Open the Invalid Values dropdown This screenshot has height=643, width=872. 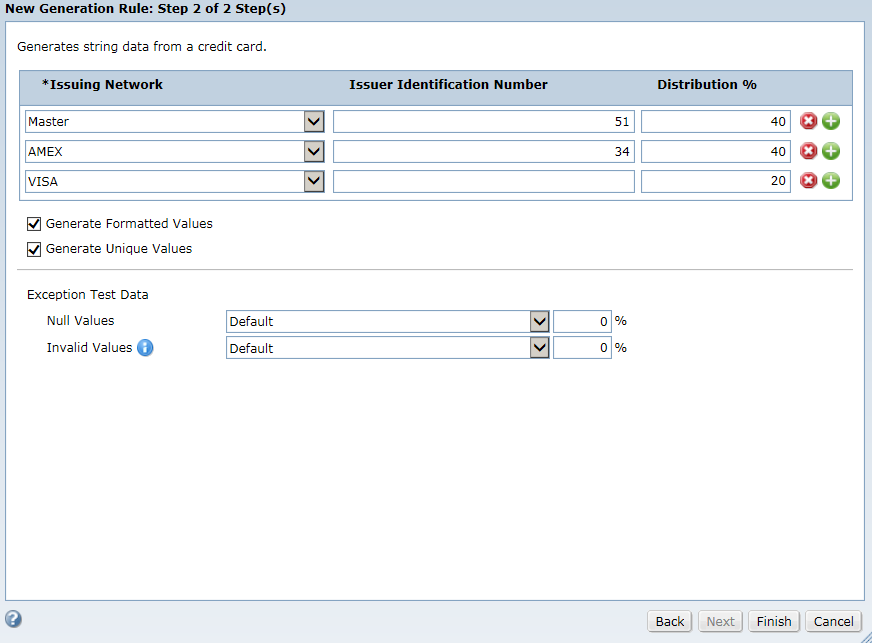tap(539, 348)
